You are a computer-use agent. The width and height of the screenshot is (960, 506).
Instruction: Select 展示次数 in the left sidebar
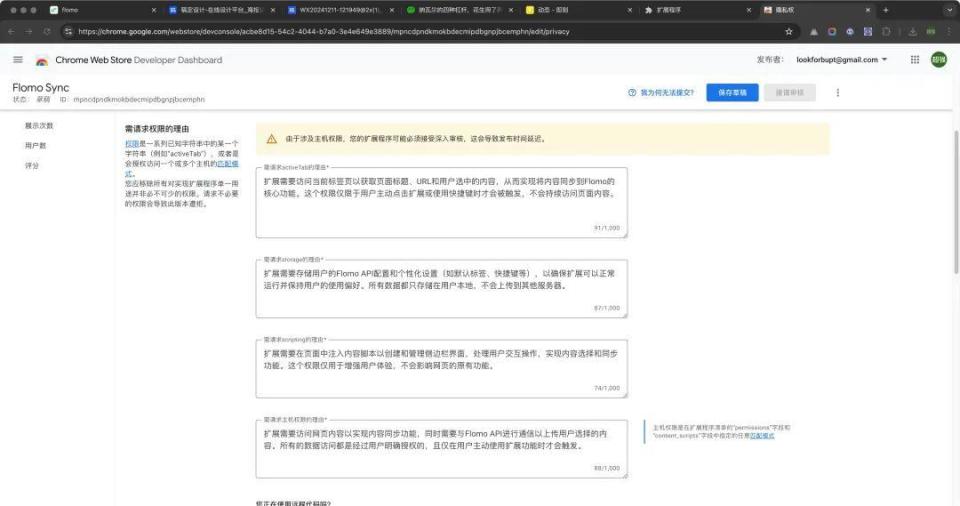(x=39, y=126)
